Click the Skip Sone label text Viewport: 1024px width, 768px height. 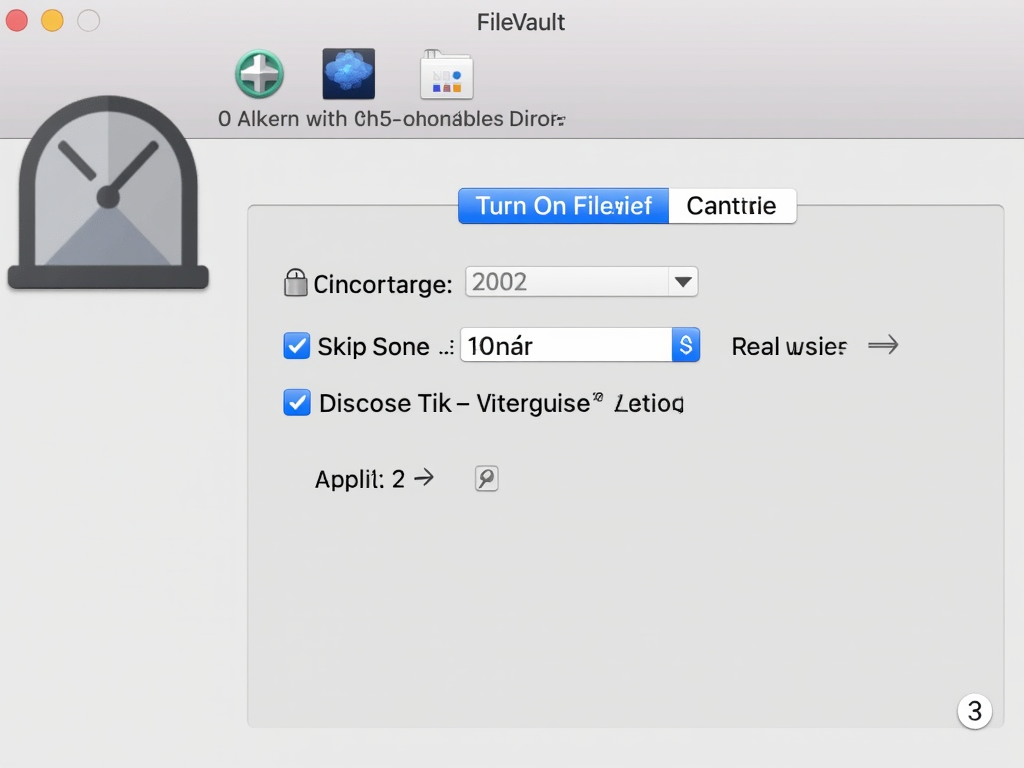coord(374,347)
